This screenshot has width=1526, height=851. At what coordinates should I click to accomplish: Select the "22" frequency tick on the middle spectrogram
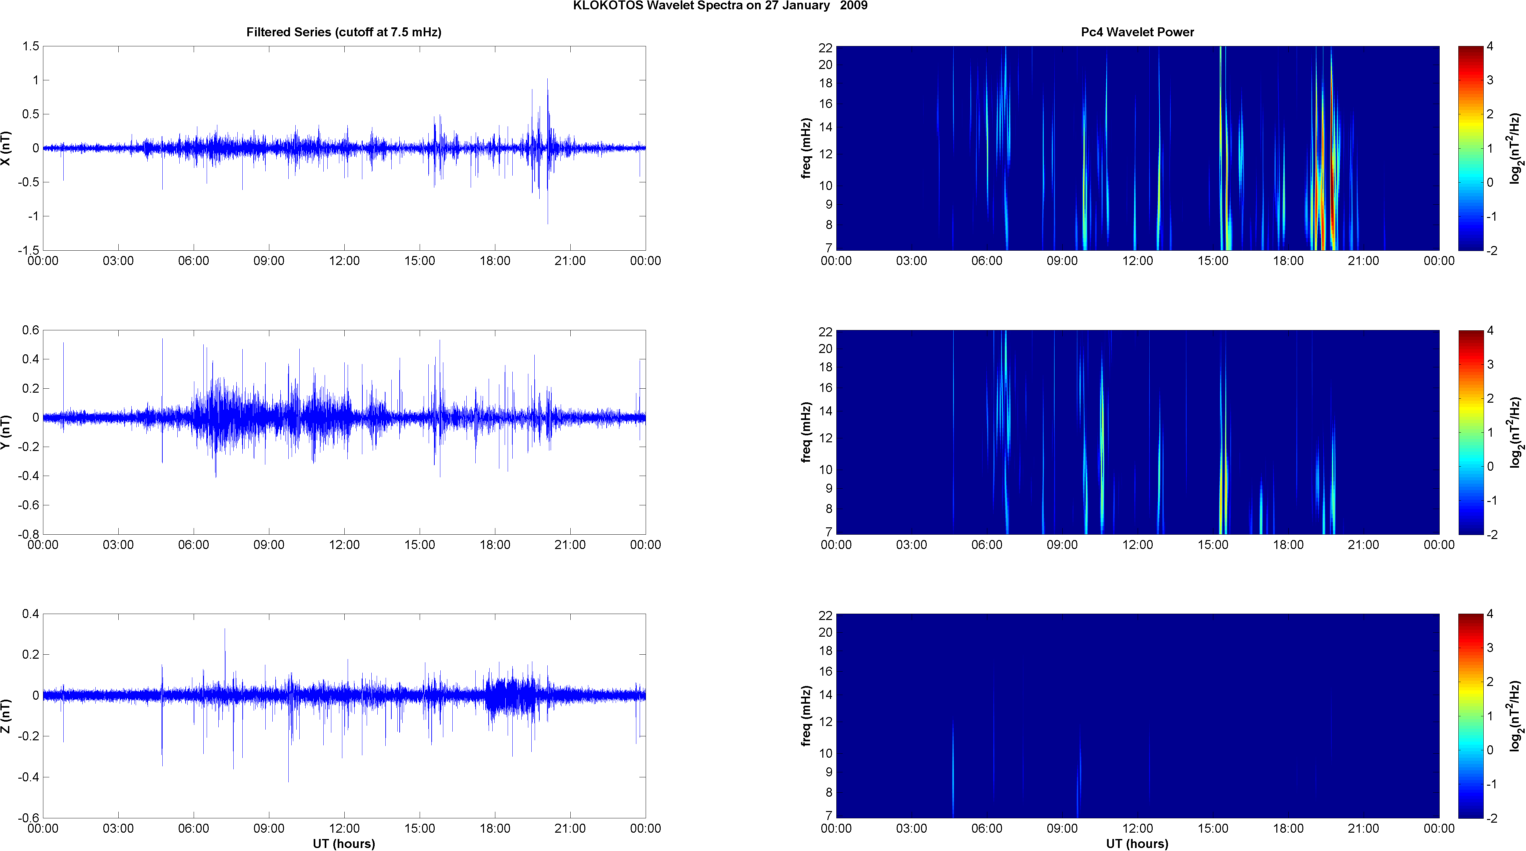click(826, 331)
